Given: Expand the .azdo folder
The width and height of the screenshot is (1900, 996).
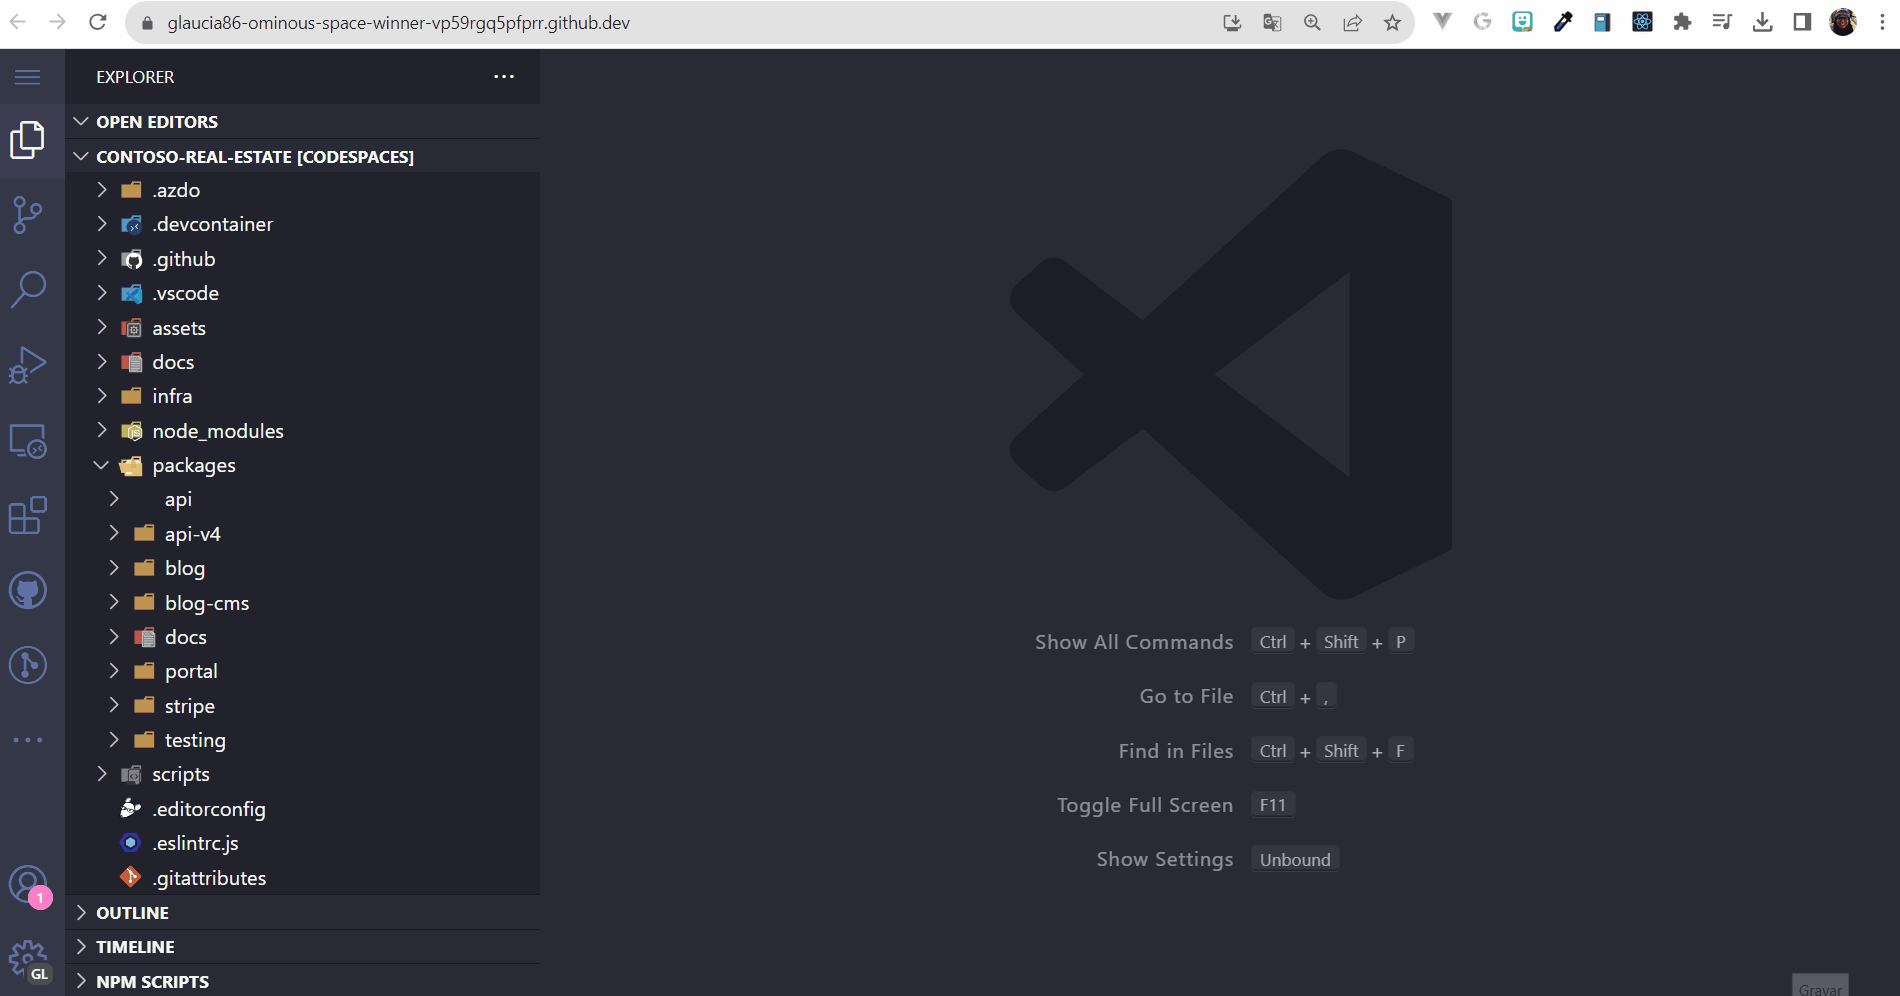Looking at the screenshot, I should click(302, 190).
